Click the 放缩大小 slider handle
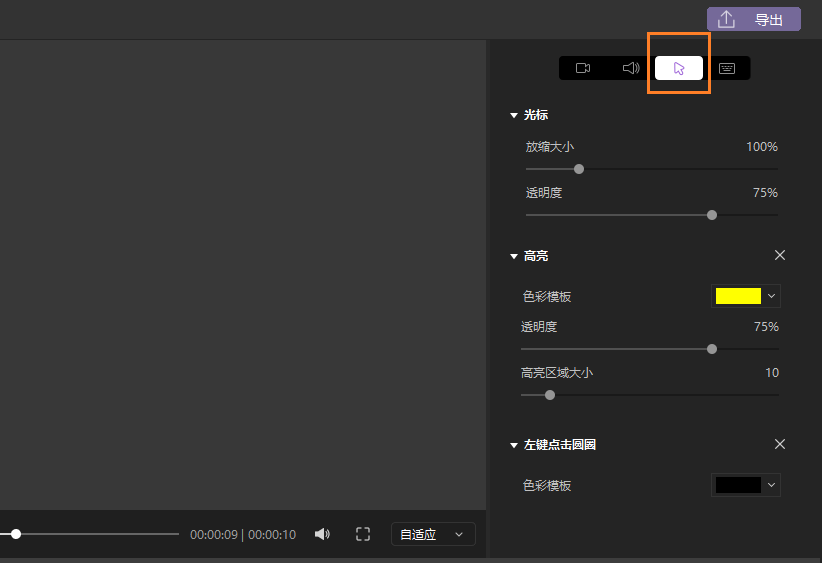The width and height of the screenshot is (822, 563). pos(579,169)
